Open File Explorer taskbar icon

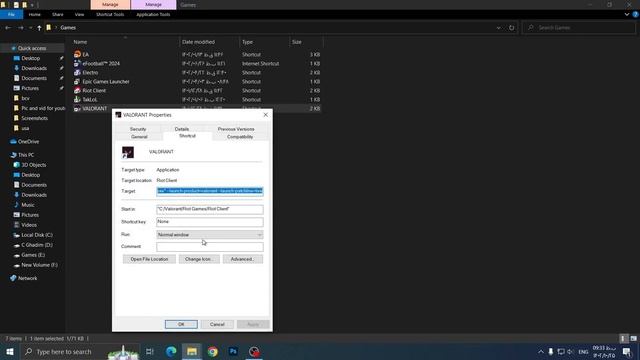(192, 351)
